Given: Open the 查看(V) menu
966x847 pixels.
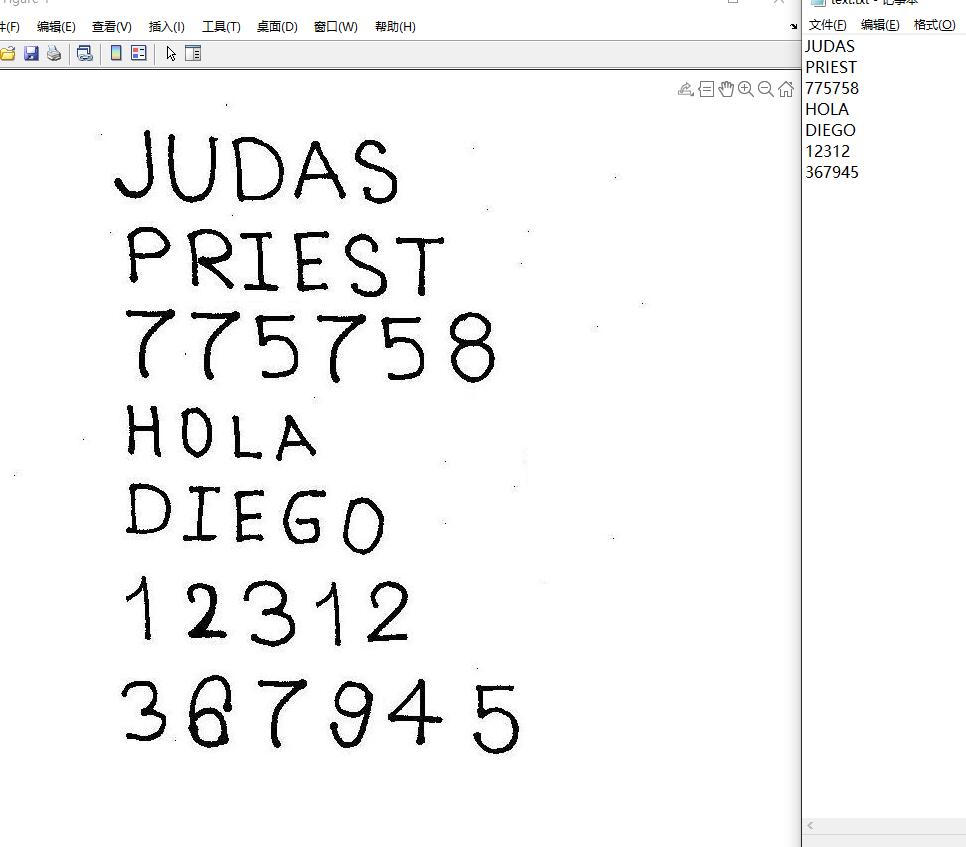Looking at the screenshot, I should pyautogui.click(x=112, y=27).
